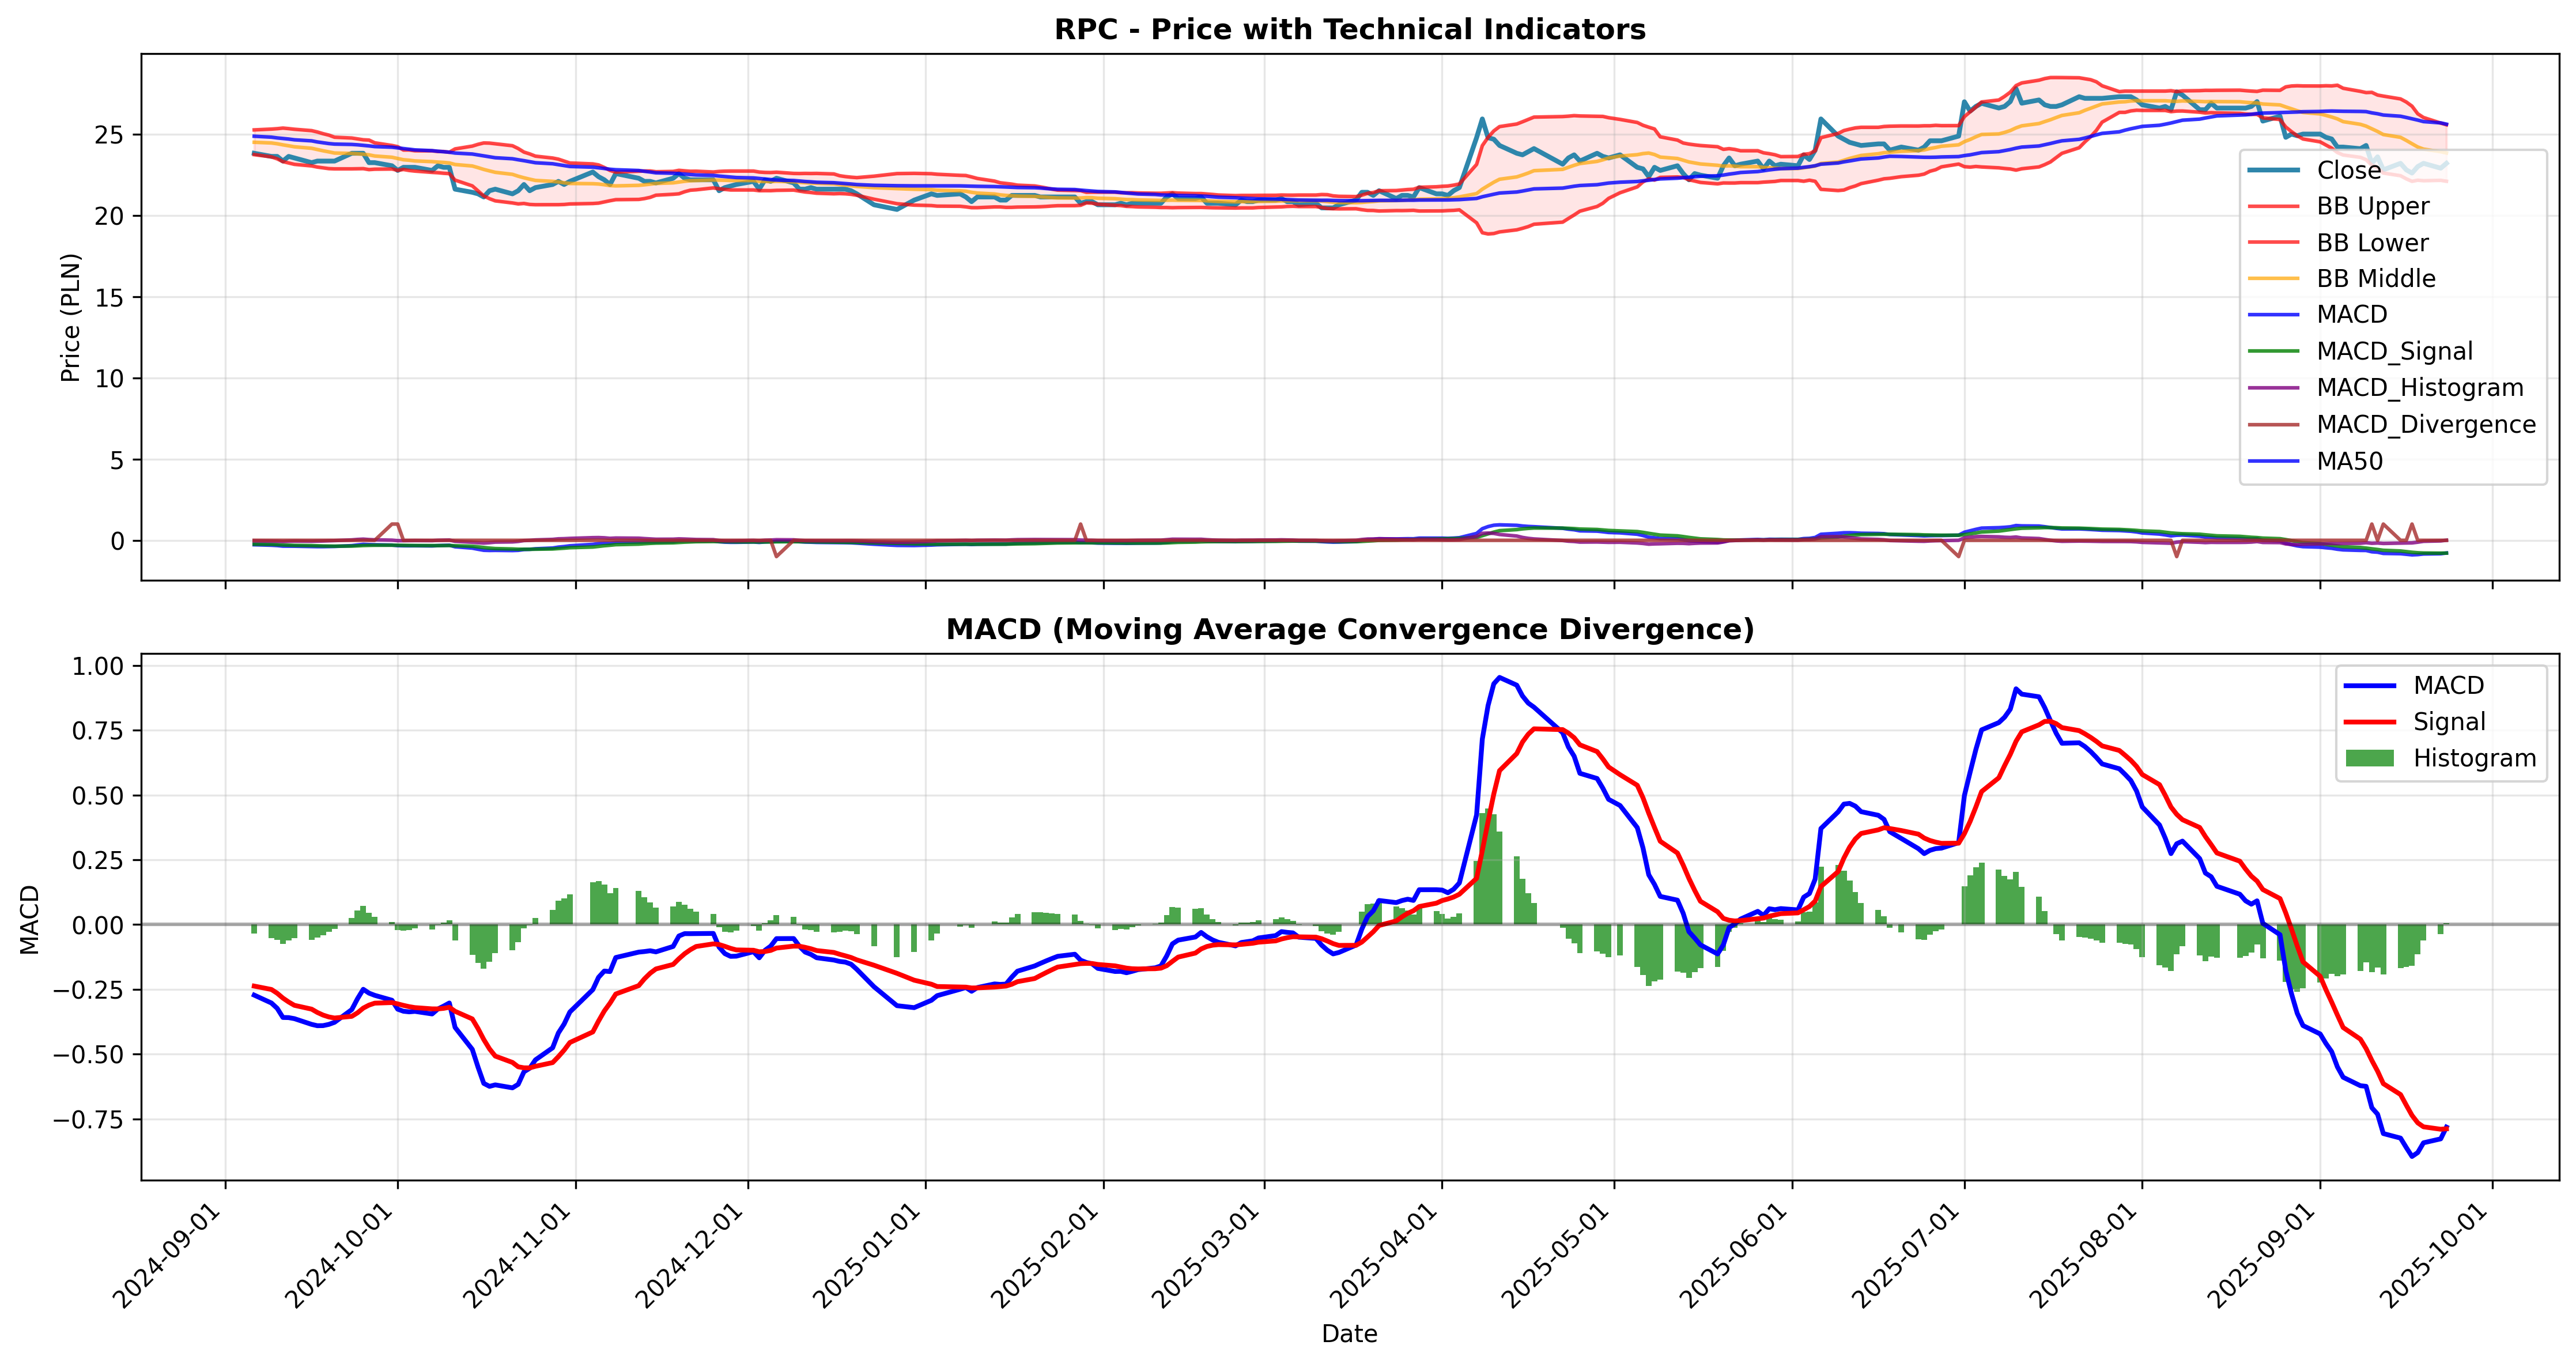
Task: Click the 'Date' x-axis label
Action: 1349,1334
